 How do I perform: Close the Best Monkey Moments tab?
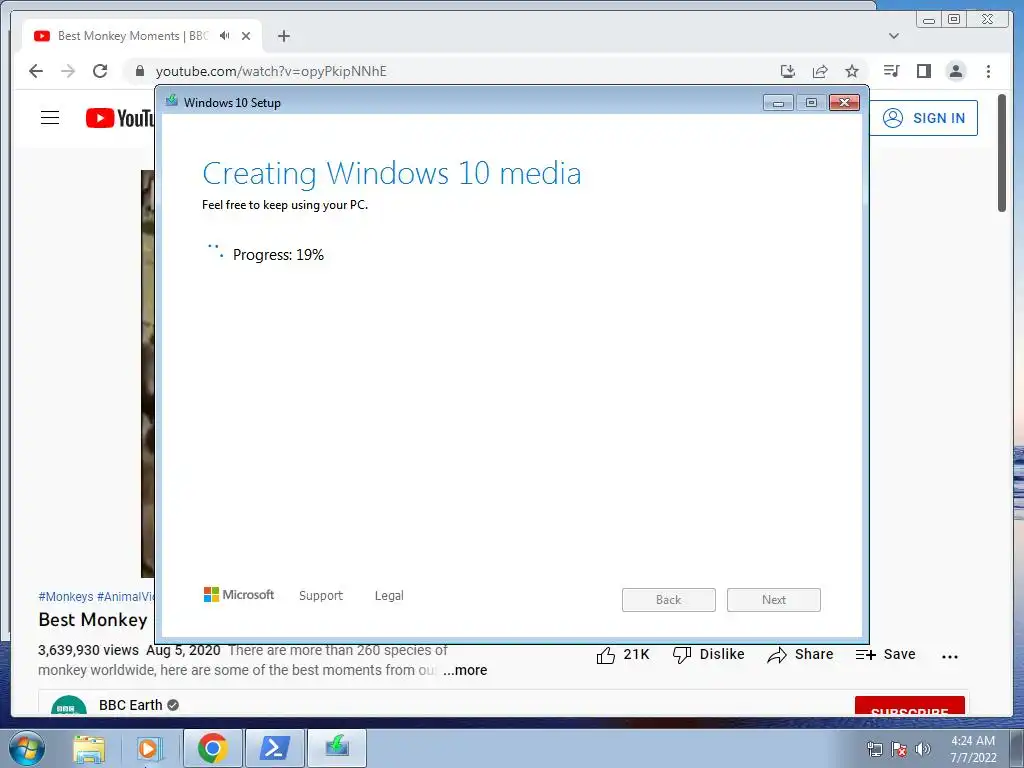coord(246,36)
